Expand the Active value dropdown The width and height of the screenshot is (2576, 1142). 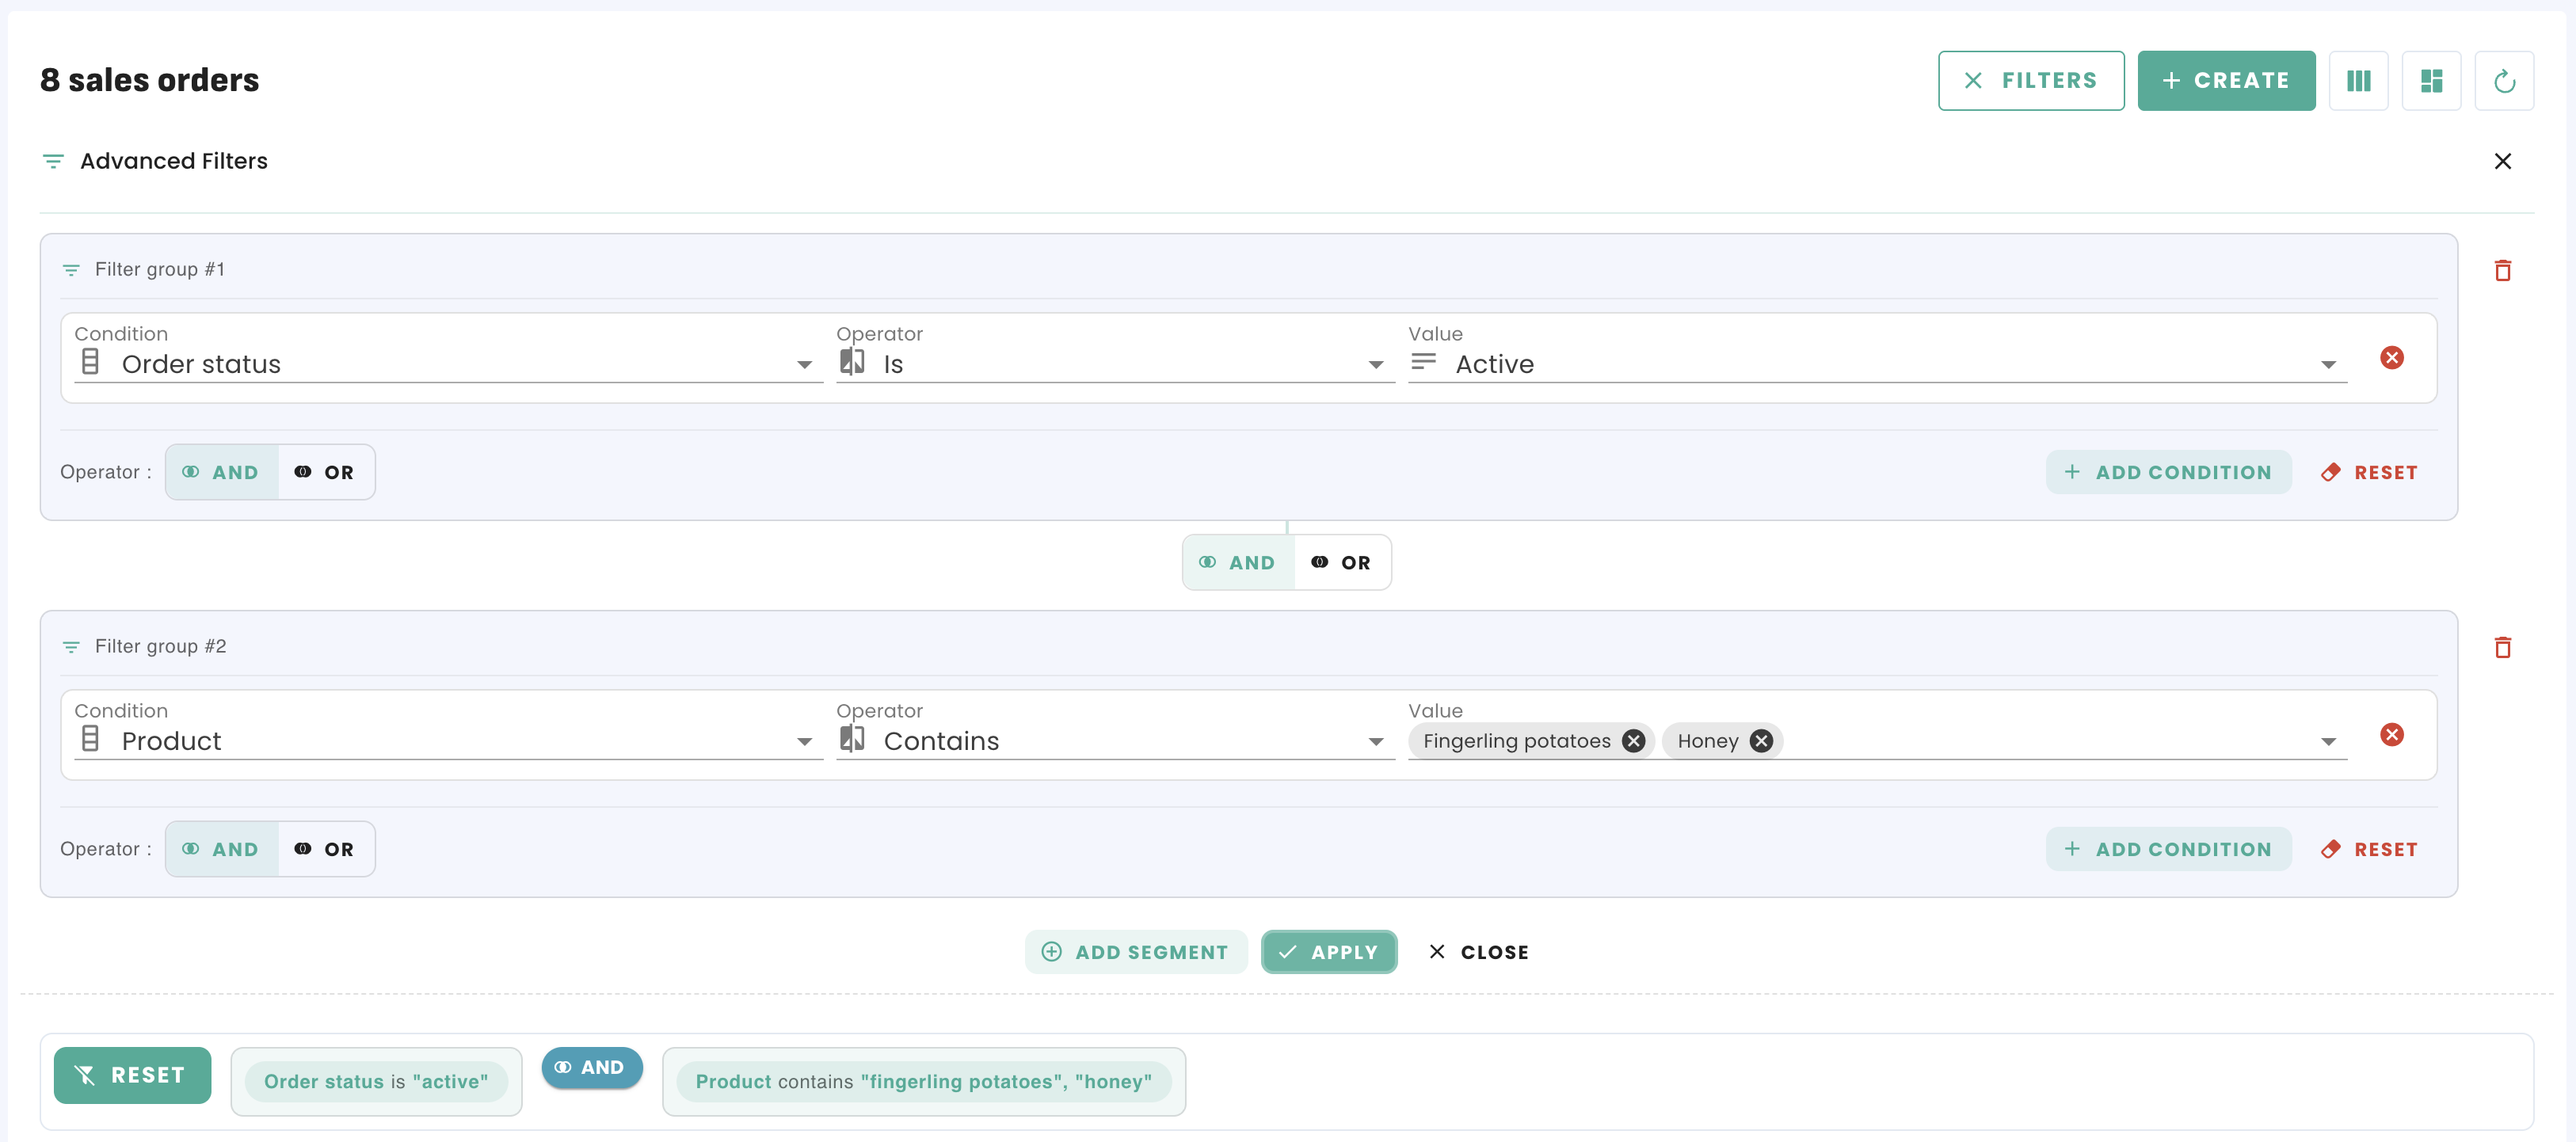[2328, 365]
